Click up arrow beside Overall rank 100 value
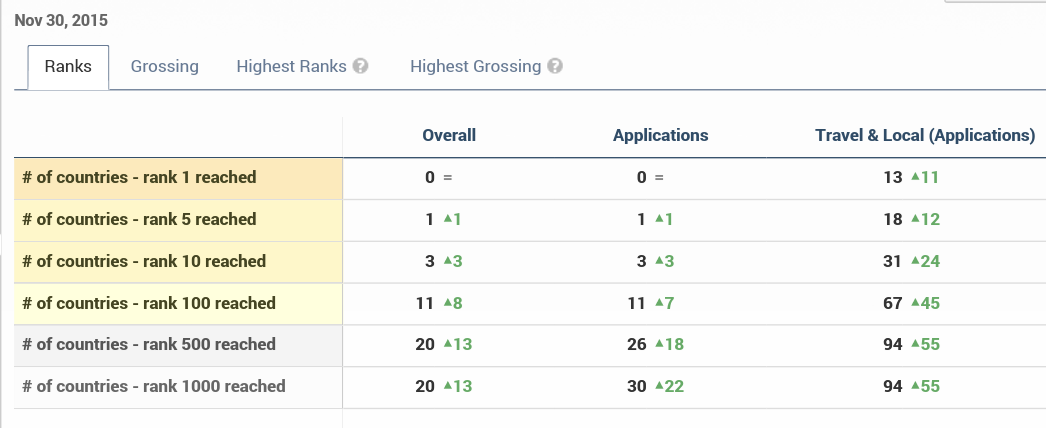This screenshot has width=1046, height=428. (446, 303)
